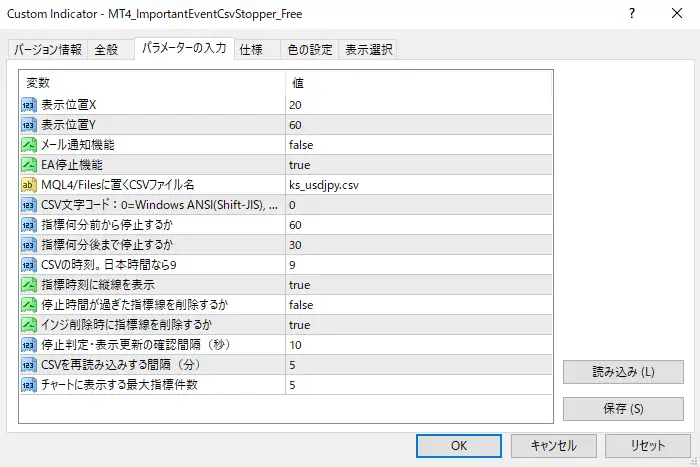
Task: Click the integer icon beside 指標何分前から停止するか
Action: [x=29, y=225]
